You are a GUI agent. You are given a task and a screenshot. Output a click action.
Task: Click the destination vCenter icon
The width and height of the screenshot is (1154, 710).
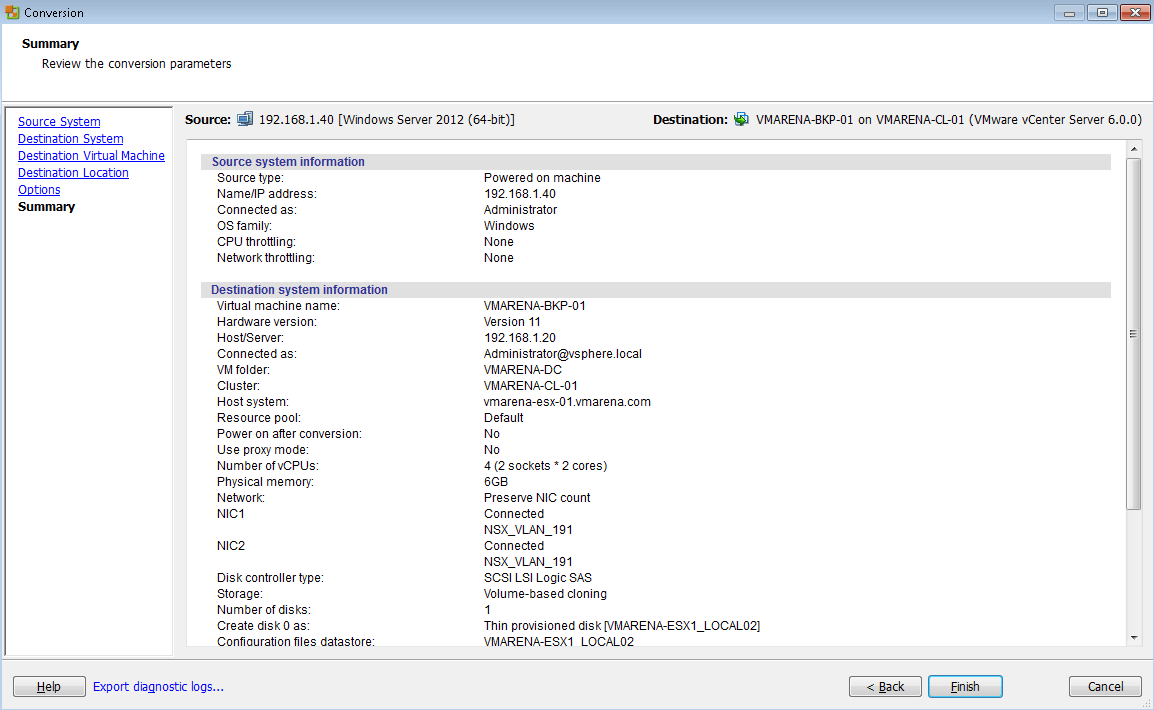point(741,119)
